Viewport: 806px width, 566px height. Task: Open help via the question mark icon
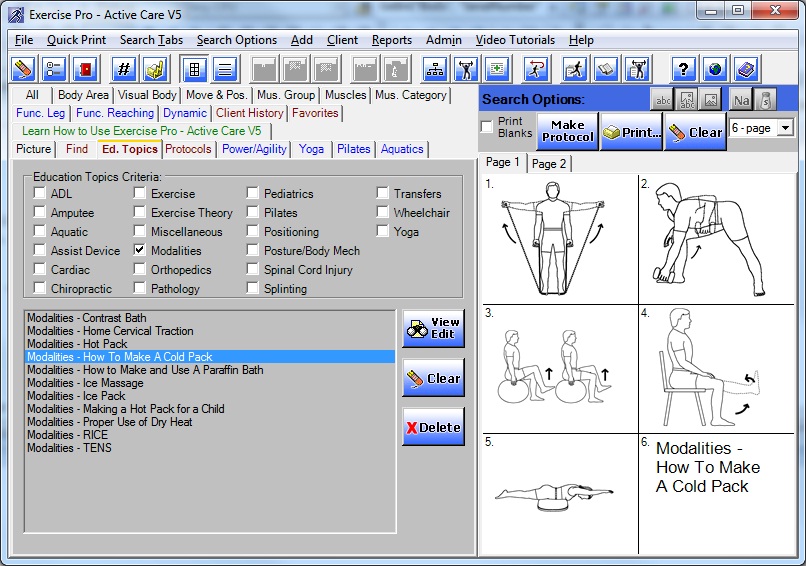click(683, 69)
